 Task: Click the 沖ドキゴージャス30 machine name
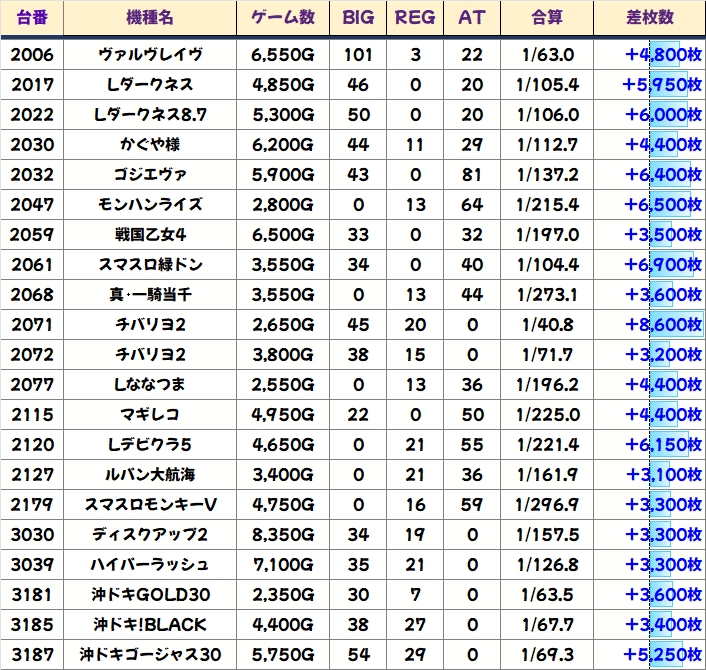pos(150,655)
